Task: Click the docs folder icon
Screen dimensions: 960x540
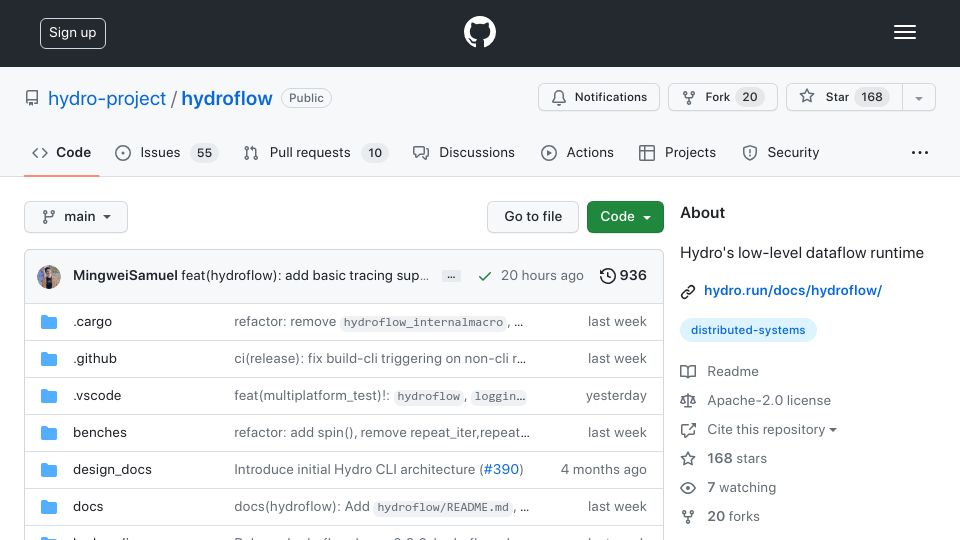Action: point(49,507)
